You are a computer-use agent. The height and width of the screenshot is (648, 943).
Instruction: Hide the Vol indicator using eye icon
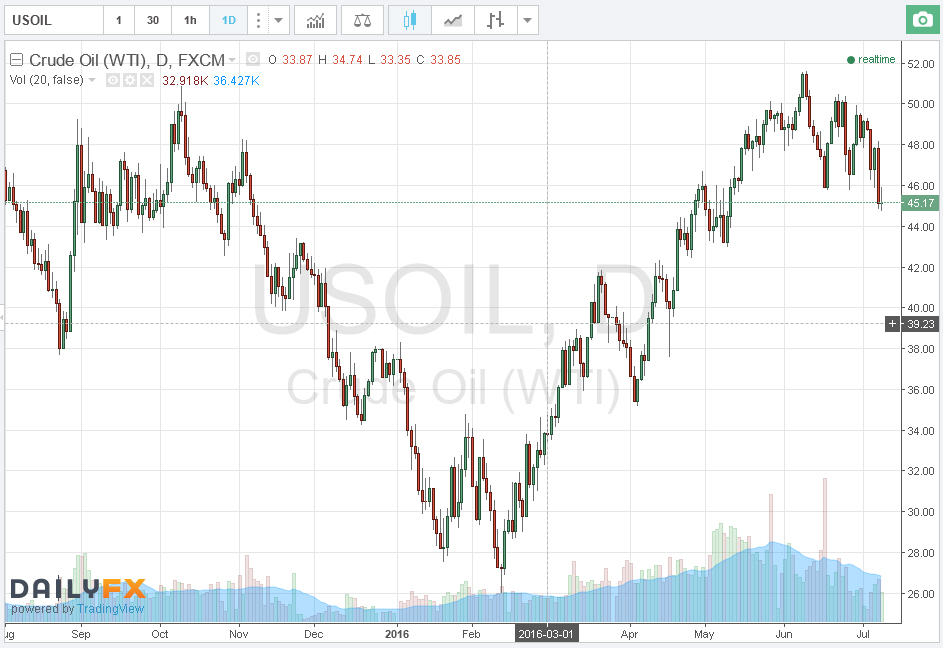[x=113, y=80]
